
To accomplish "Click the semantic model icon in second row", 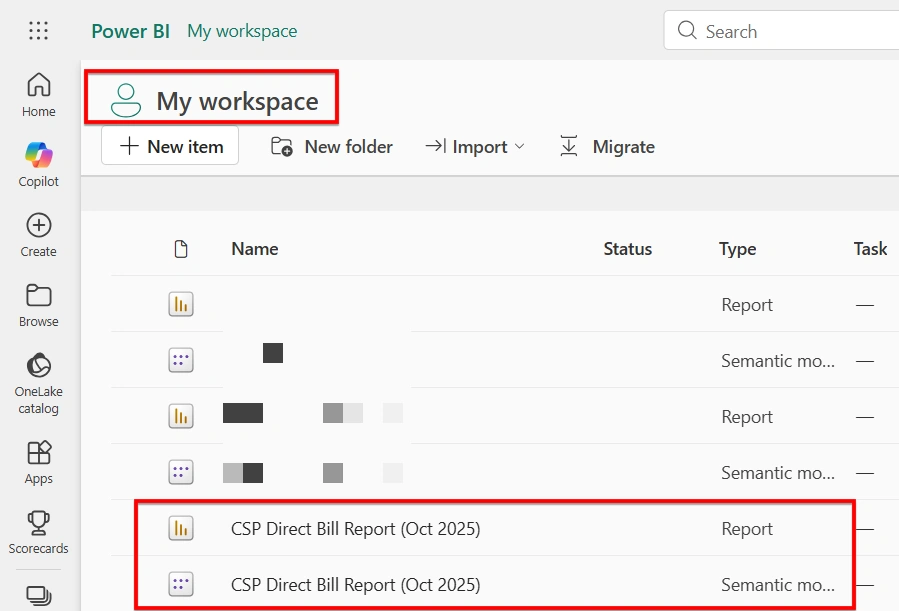I will pyautogui.click(x=181, y=361).
